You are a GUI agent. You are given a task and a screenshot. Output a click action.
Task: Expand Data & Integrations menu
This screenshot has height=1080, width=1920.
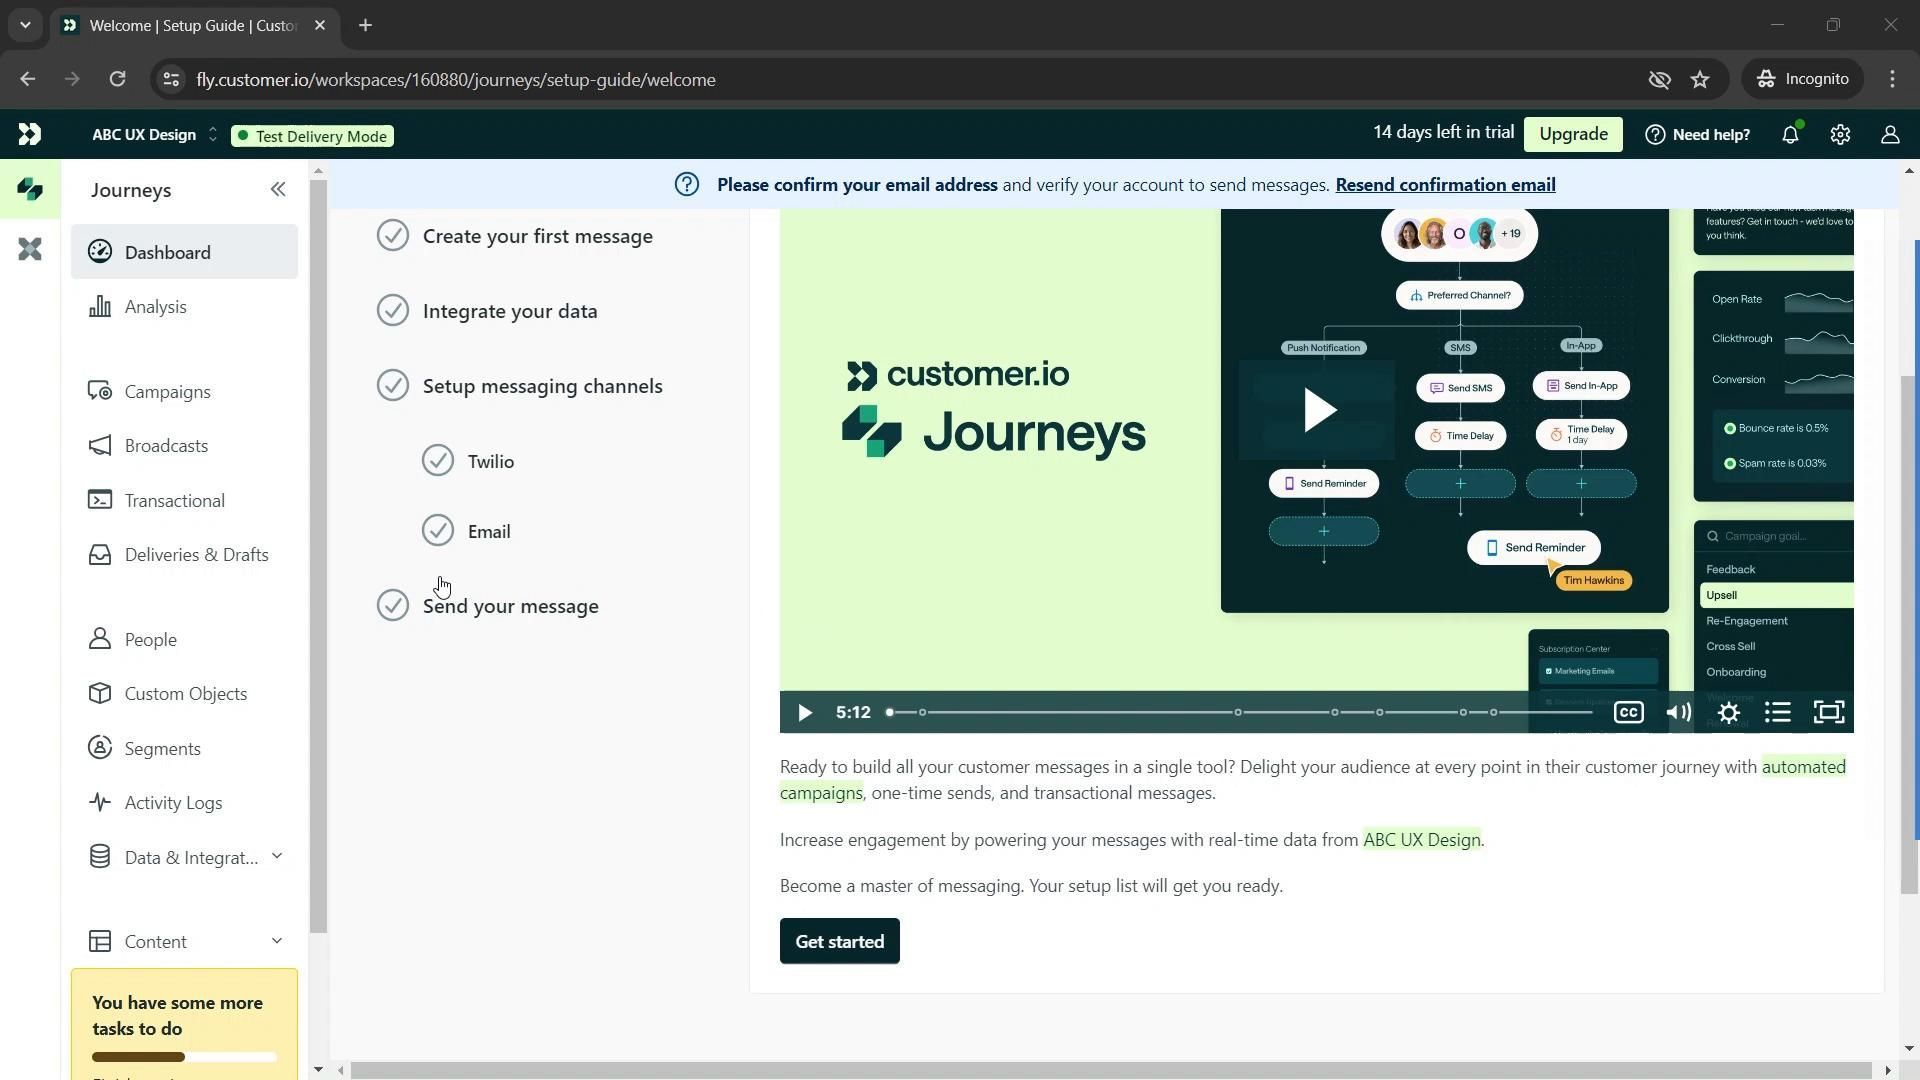pos(277,857)
